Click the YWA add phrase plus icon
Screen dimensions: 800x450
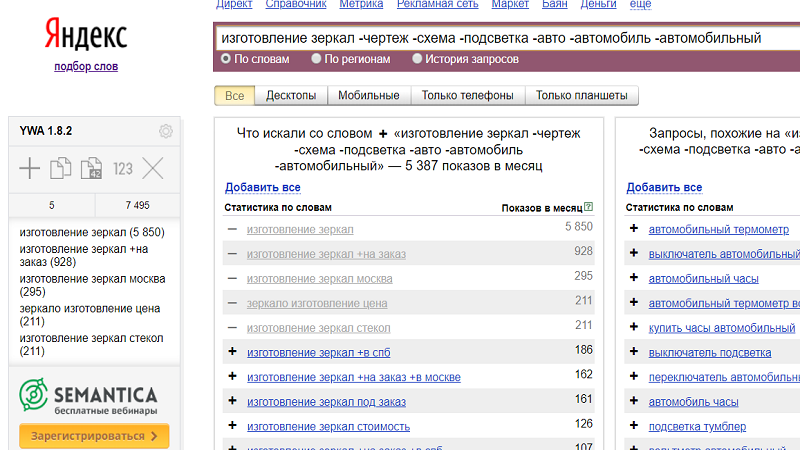coord(30,168)
